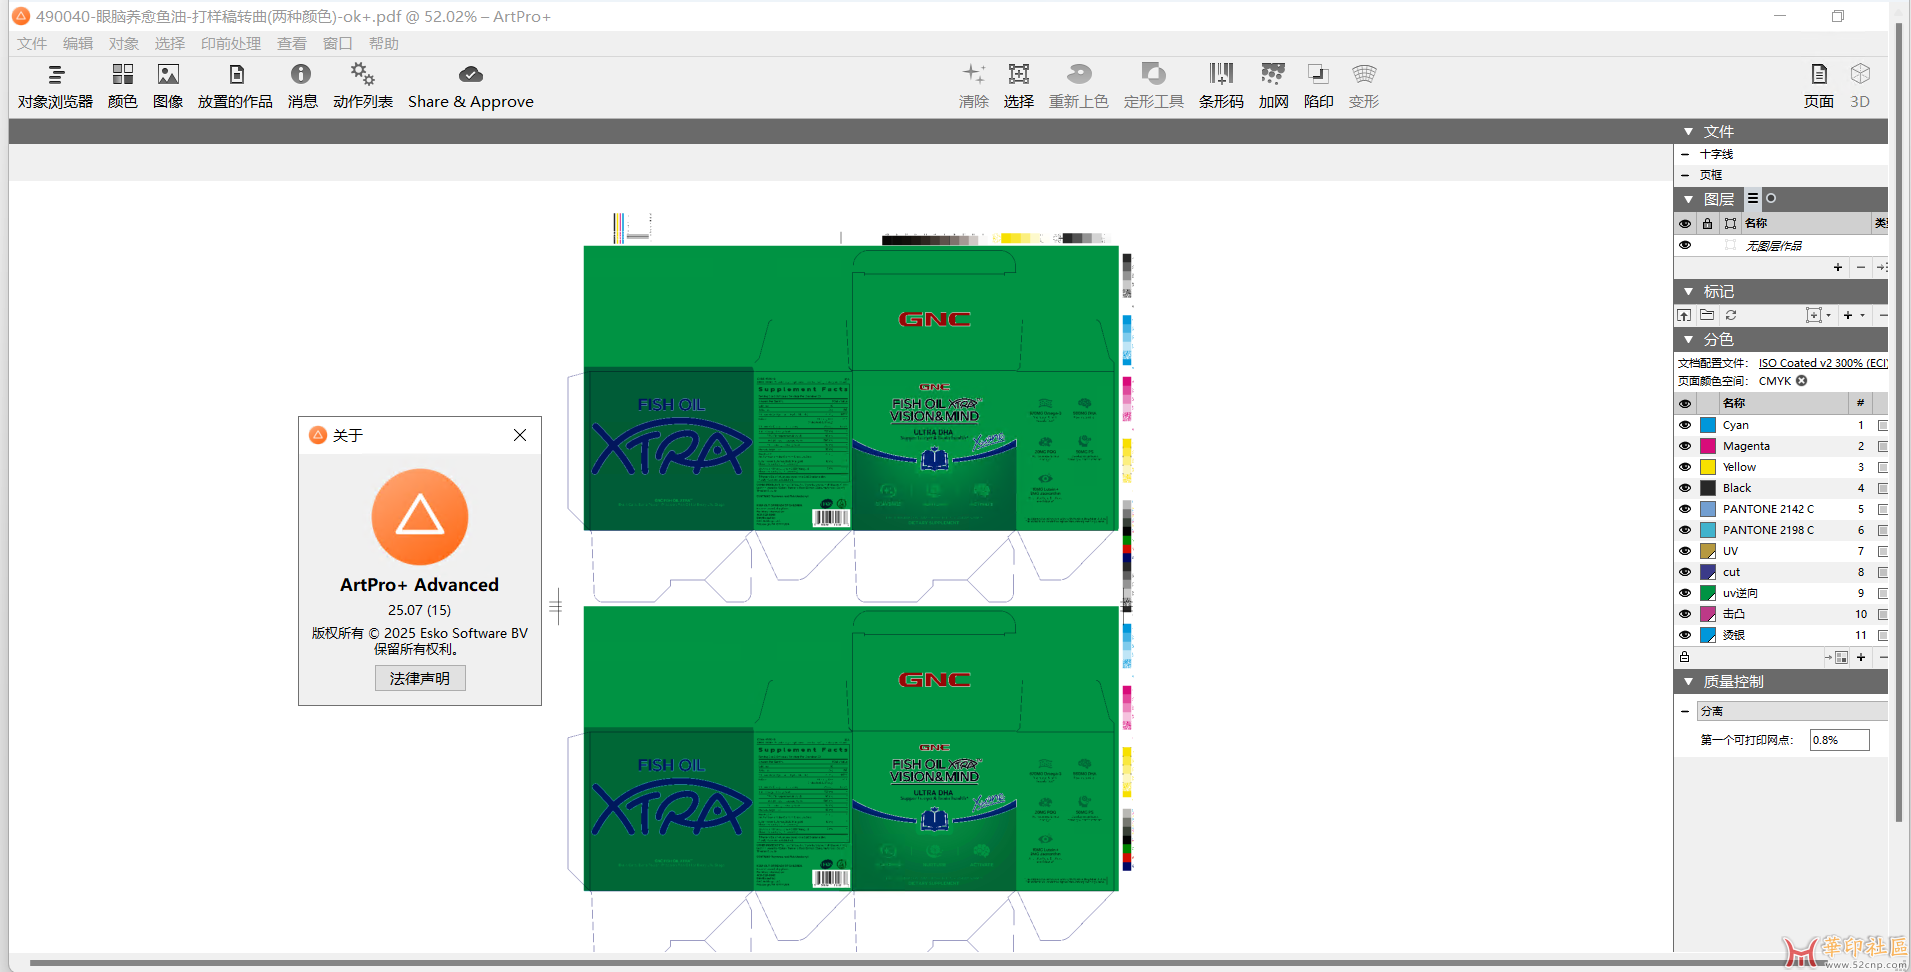Click the layers list view icon
This screenshot has height=972, width=1911.
coord(1753,198)
